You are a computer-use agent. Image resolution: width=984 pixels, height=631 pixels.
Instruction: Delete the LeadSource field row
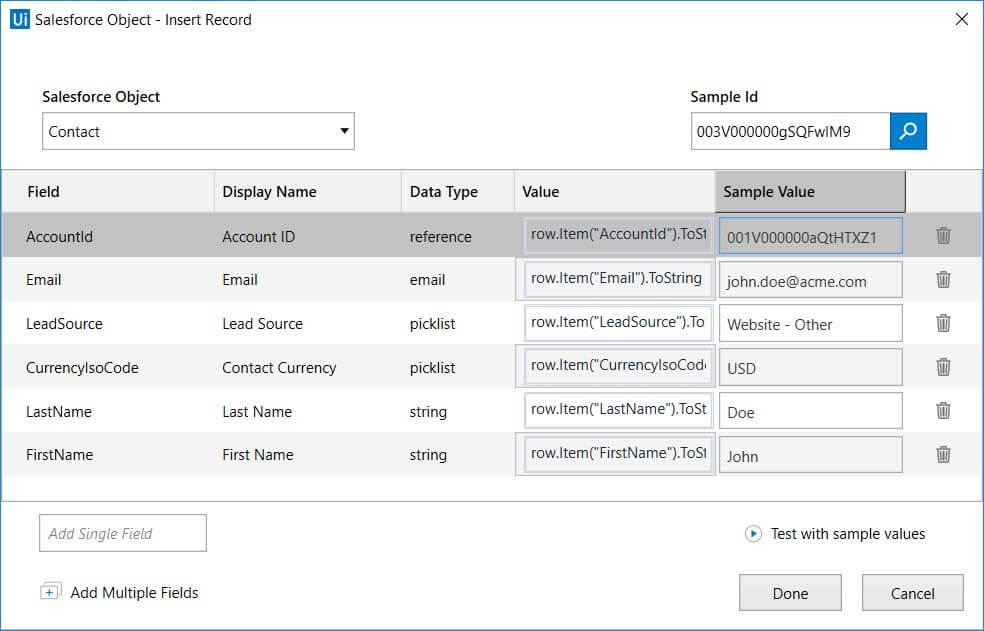tap(943, 323)
